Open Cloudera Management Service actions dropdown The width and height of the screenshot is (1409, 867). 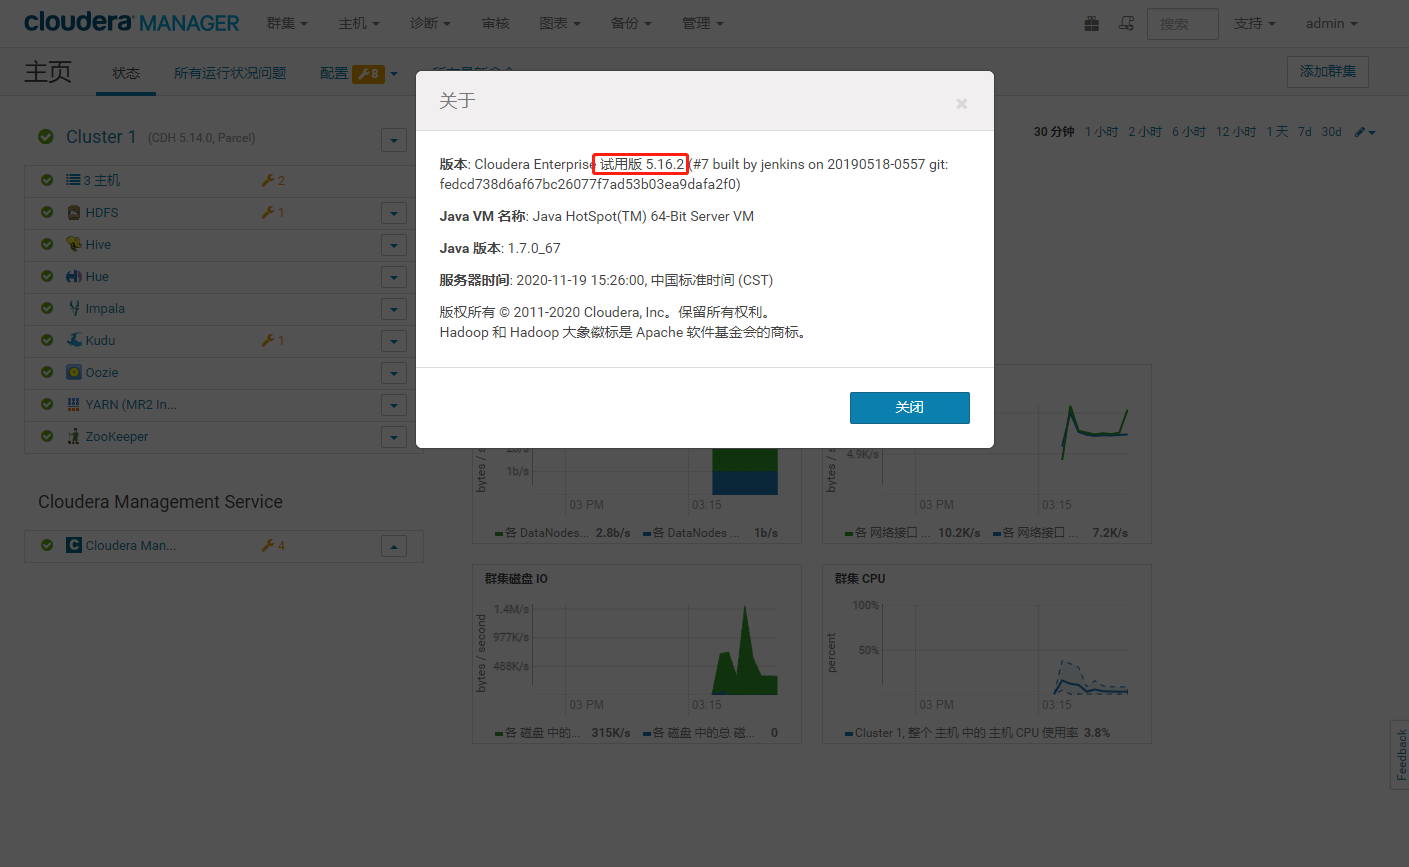point(394,546)
